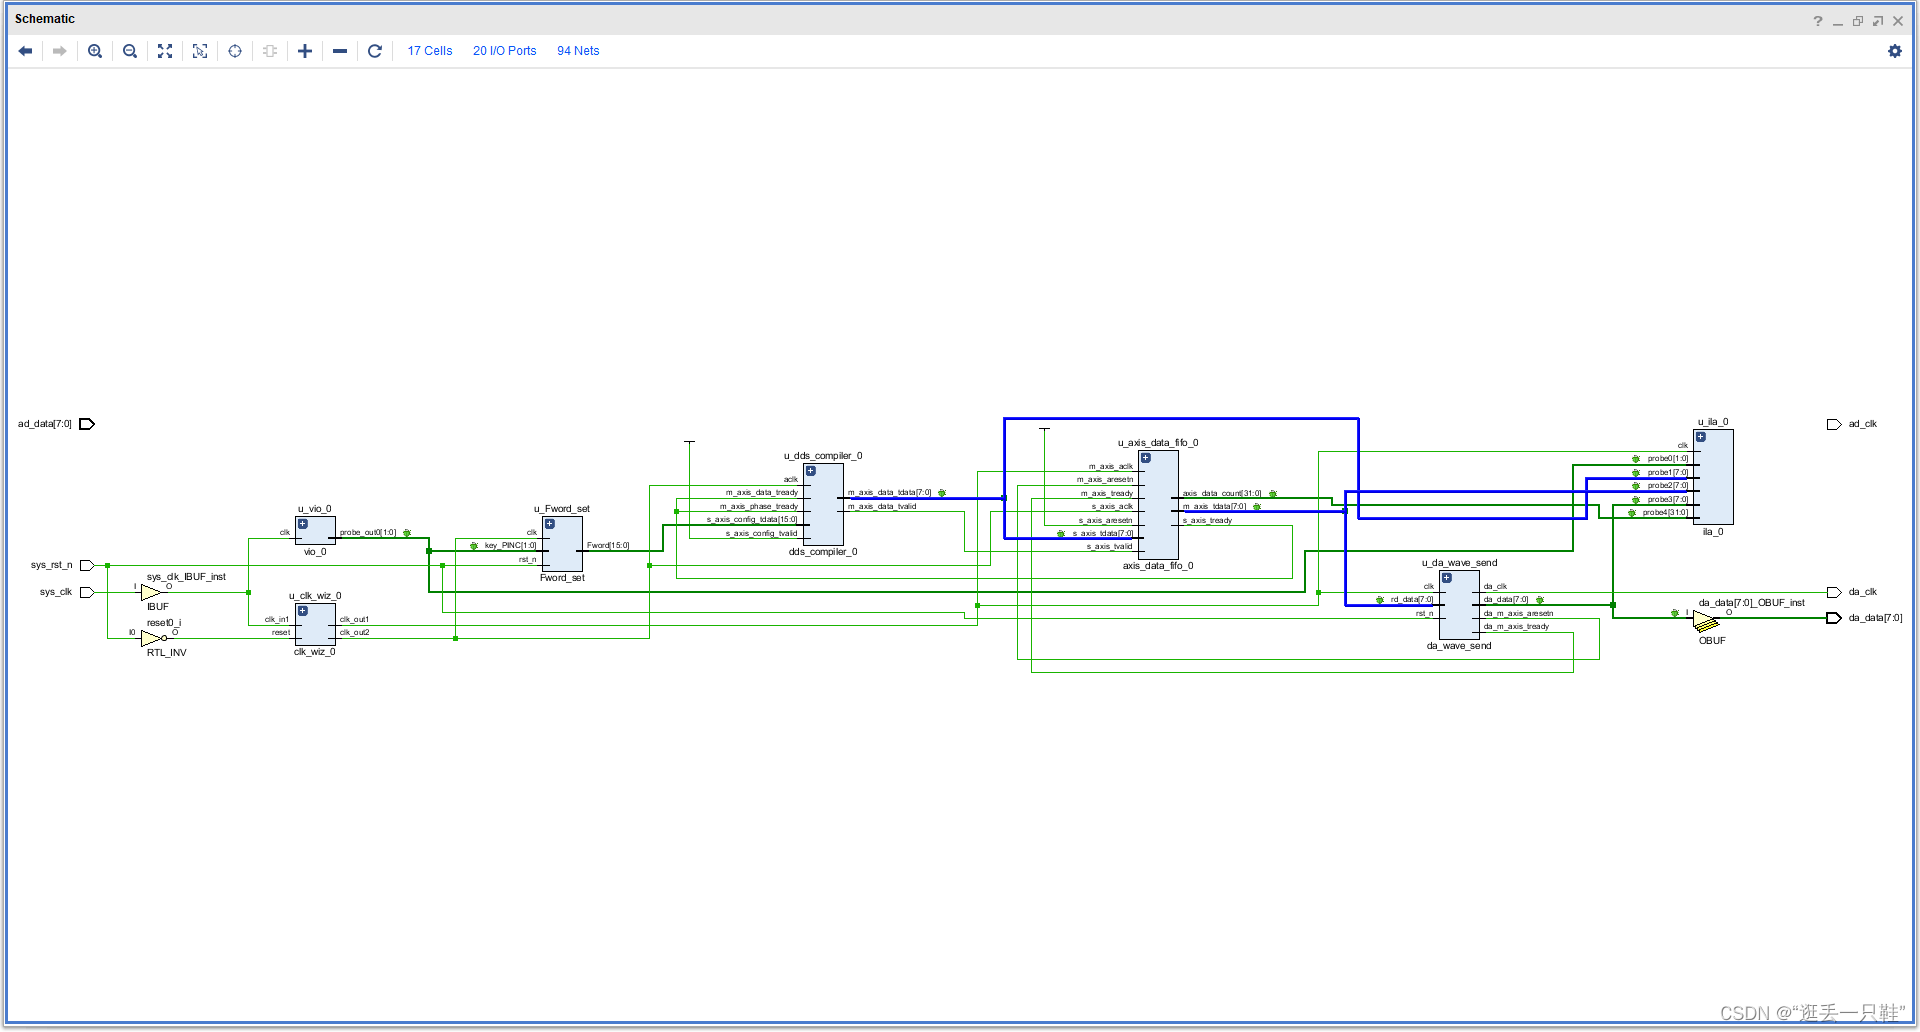Select the key_PINC[1:0] pin label
The width and height of the screenshot is (1920, 1032).
tap(510, 545)
